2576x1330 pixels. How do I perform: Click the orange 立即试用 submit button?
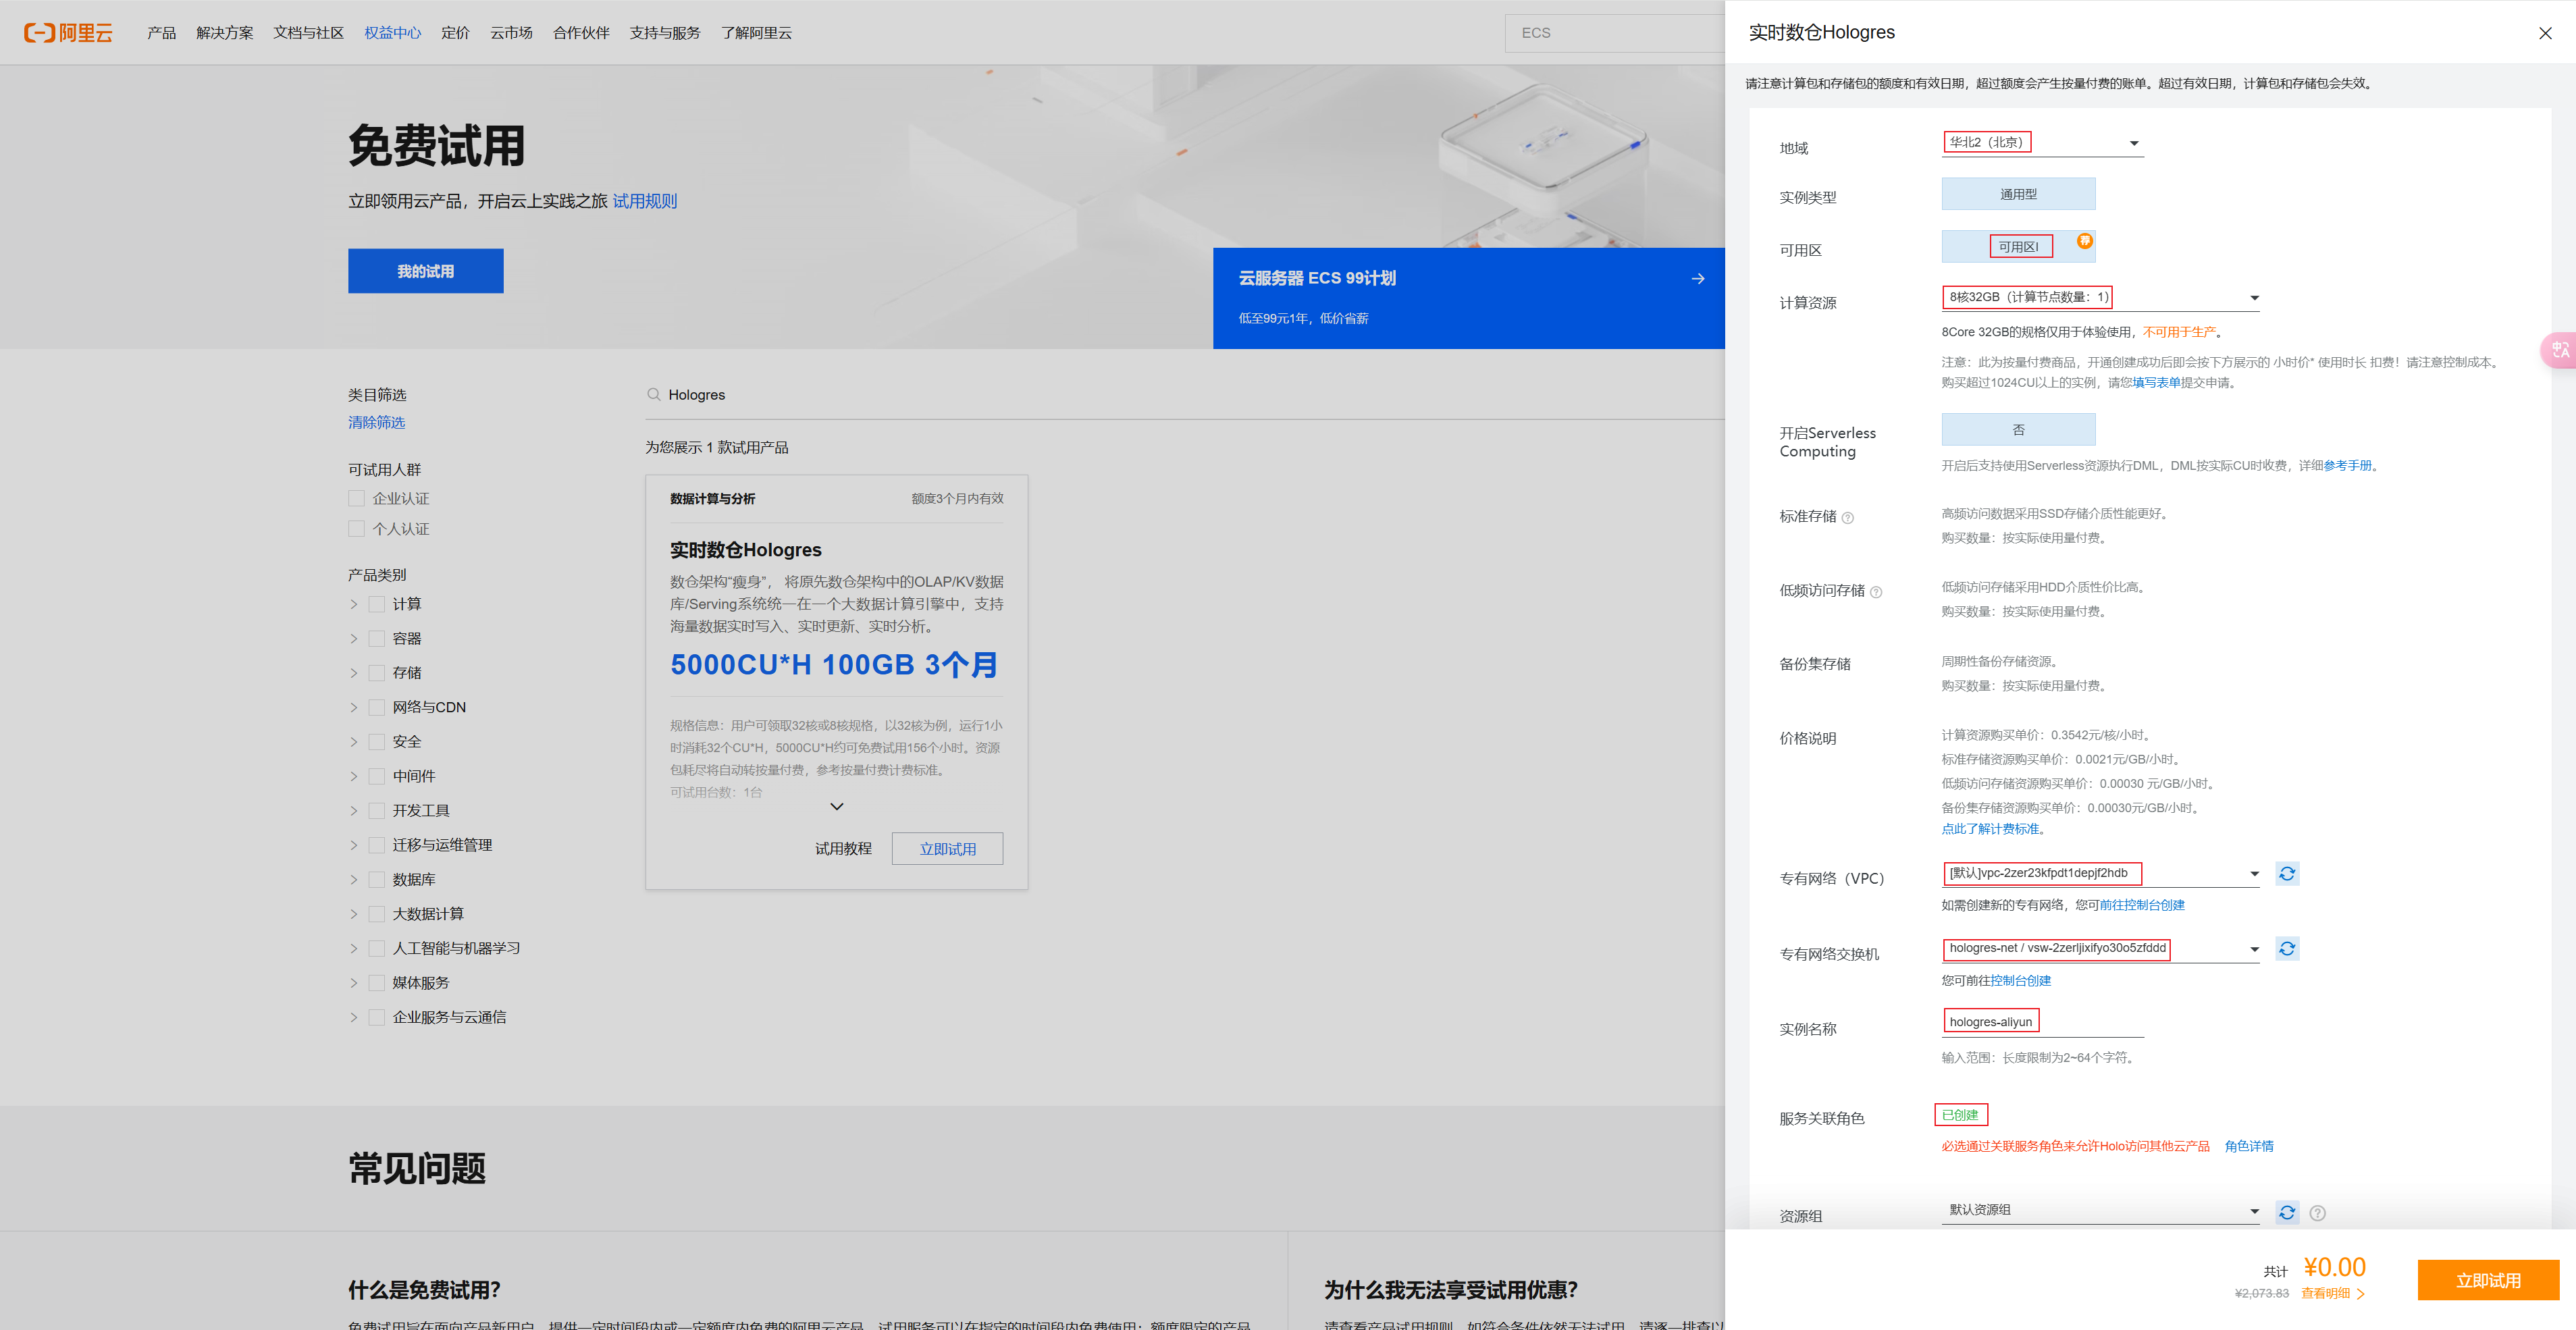tap(2488, 1280)
